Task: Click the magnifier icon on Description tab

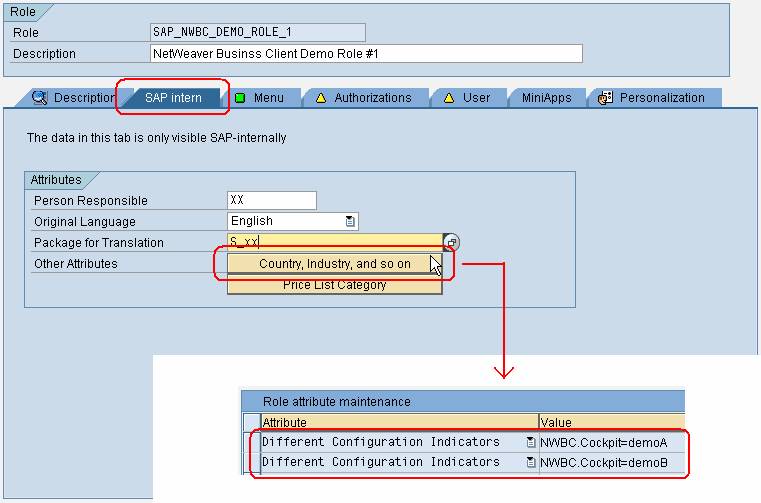Action: click(x=39, y=98)
